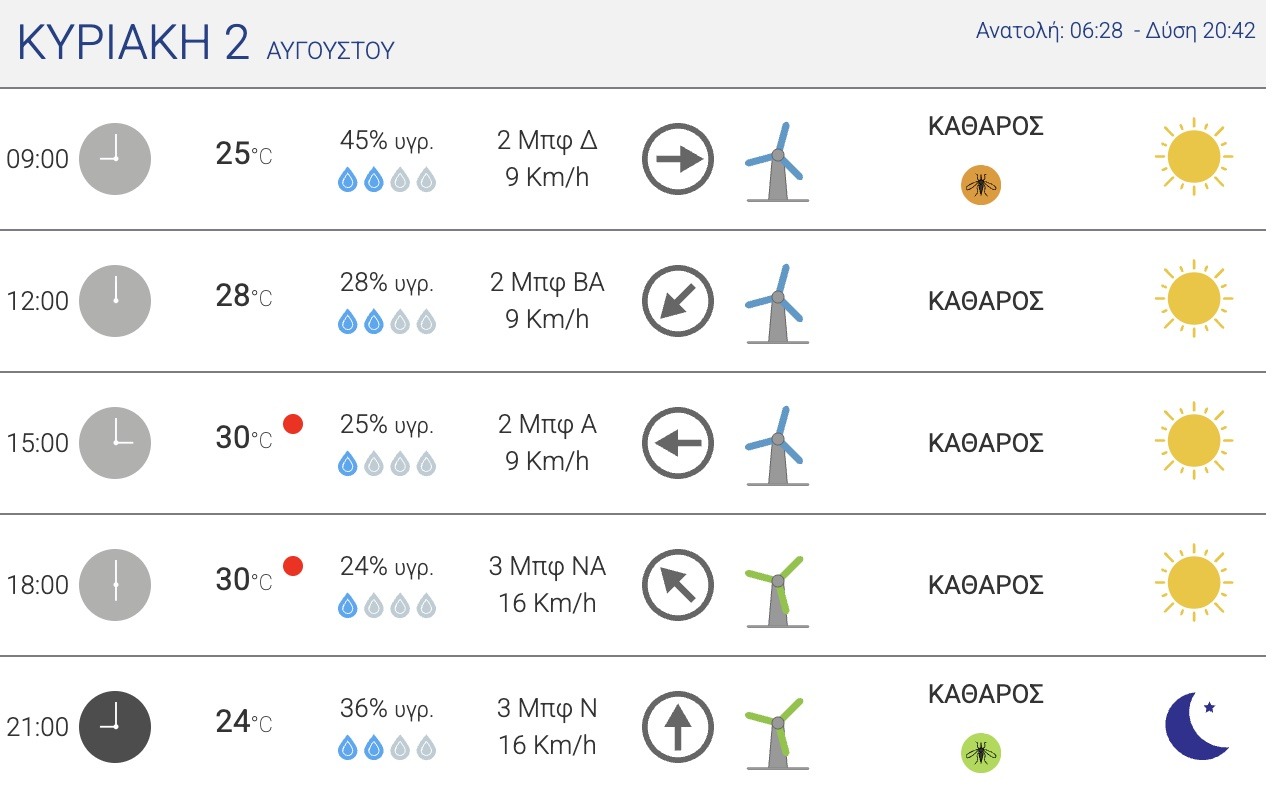Click the humidity droplets under 45% υγρ.
This screenshot has width=1288, height=792.
[387, 180]
